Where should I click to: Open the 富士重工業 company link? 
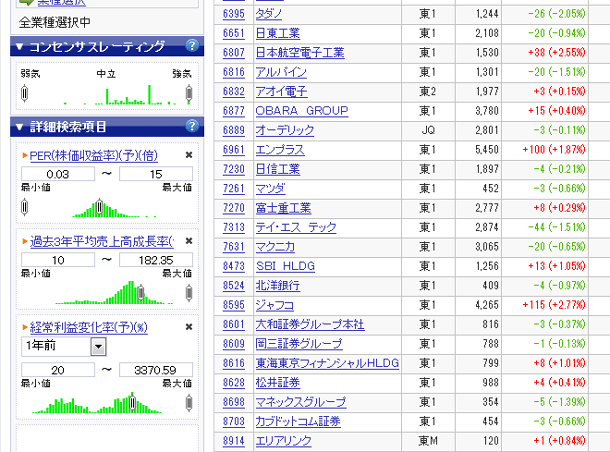[x=283, y=208]
